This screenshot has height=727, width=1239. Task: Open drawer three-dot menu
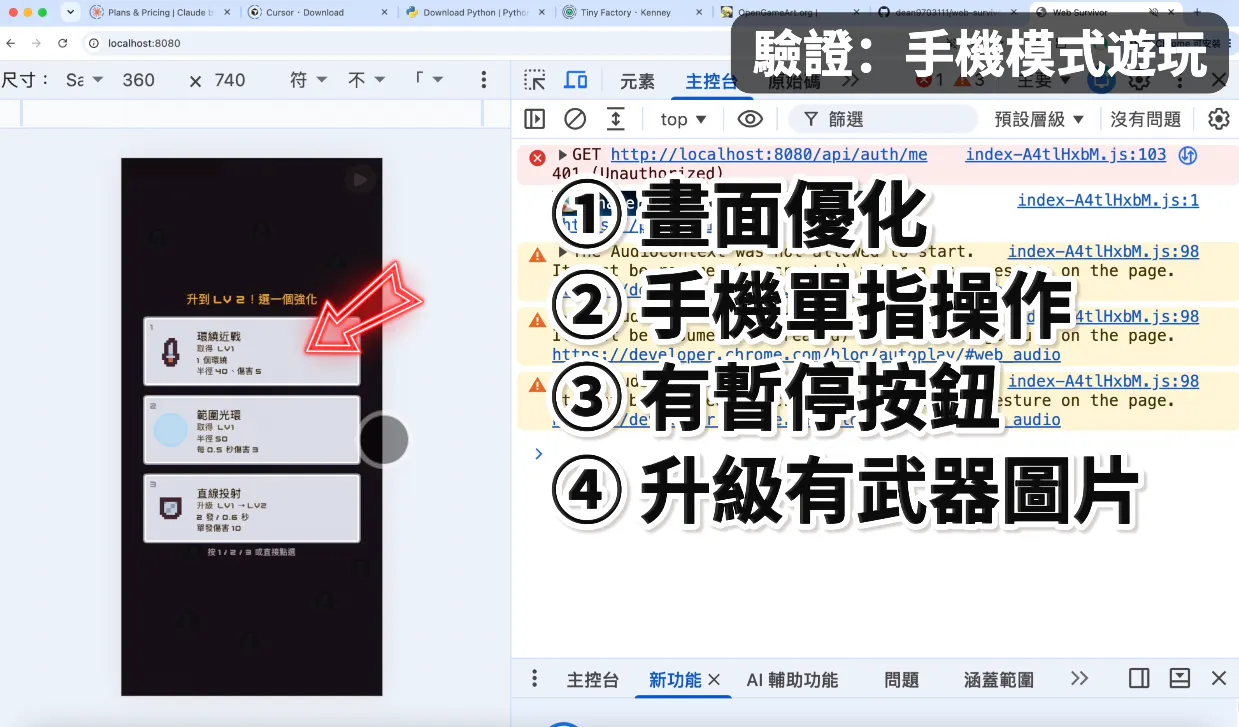(534, 678)
